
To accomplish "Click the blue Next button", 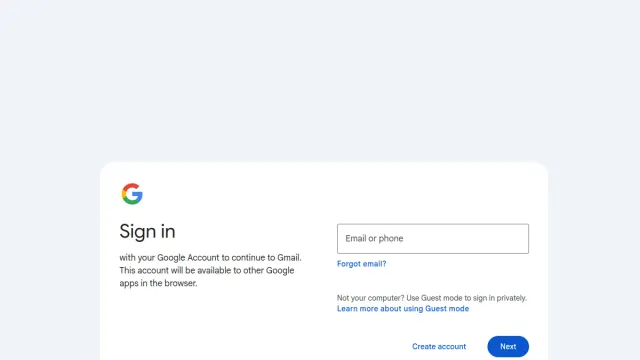I will (x=508, y=347).
